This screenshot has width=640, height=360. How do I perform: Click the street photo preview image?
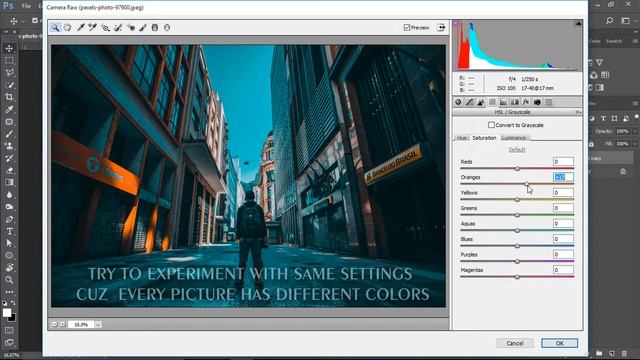(x=249, y=176)
